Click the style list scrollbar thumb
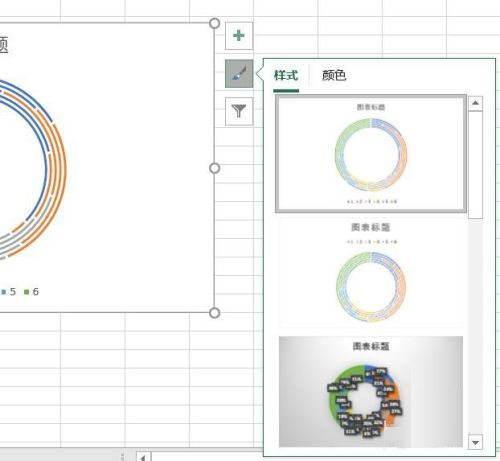 click(475, 165)
